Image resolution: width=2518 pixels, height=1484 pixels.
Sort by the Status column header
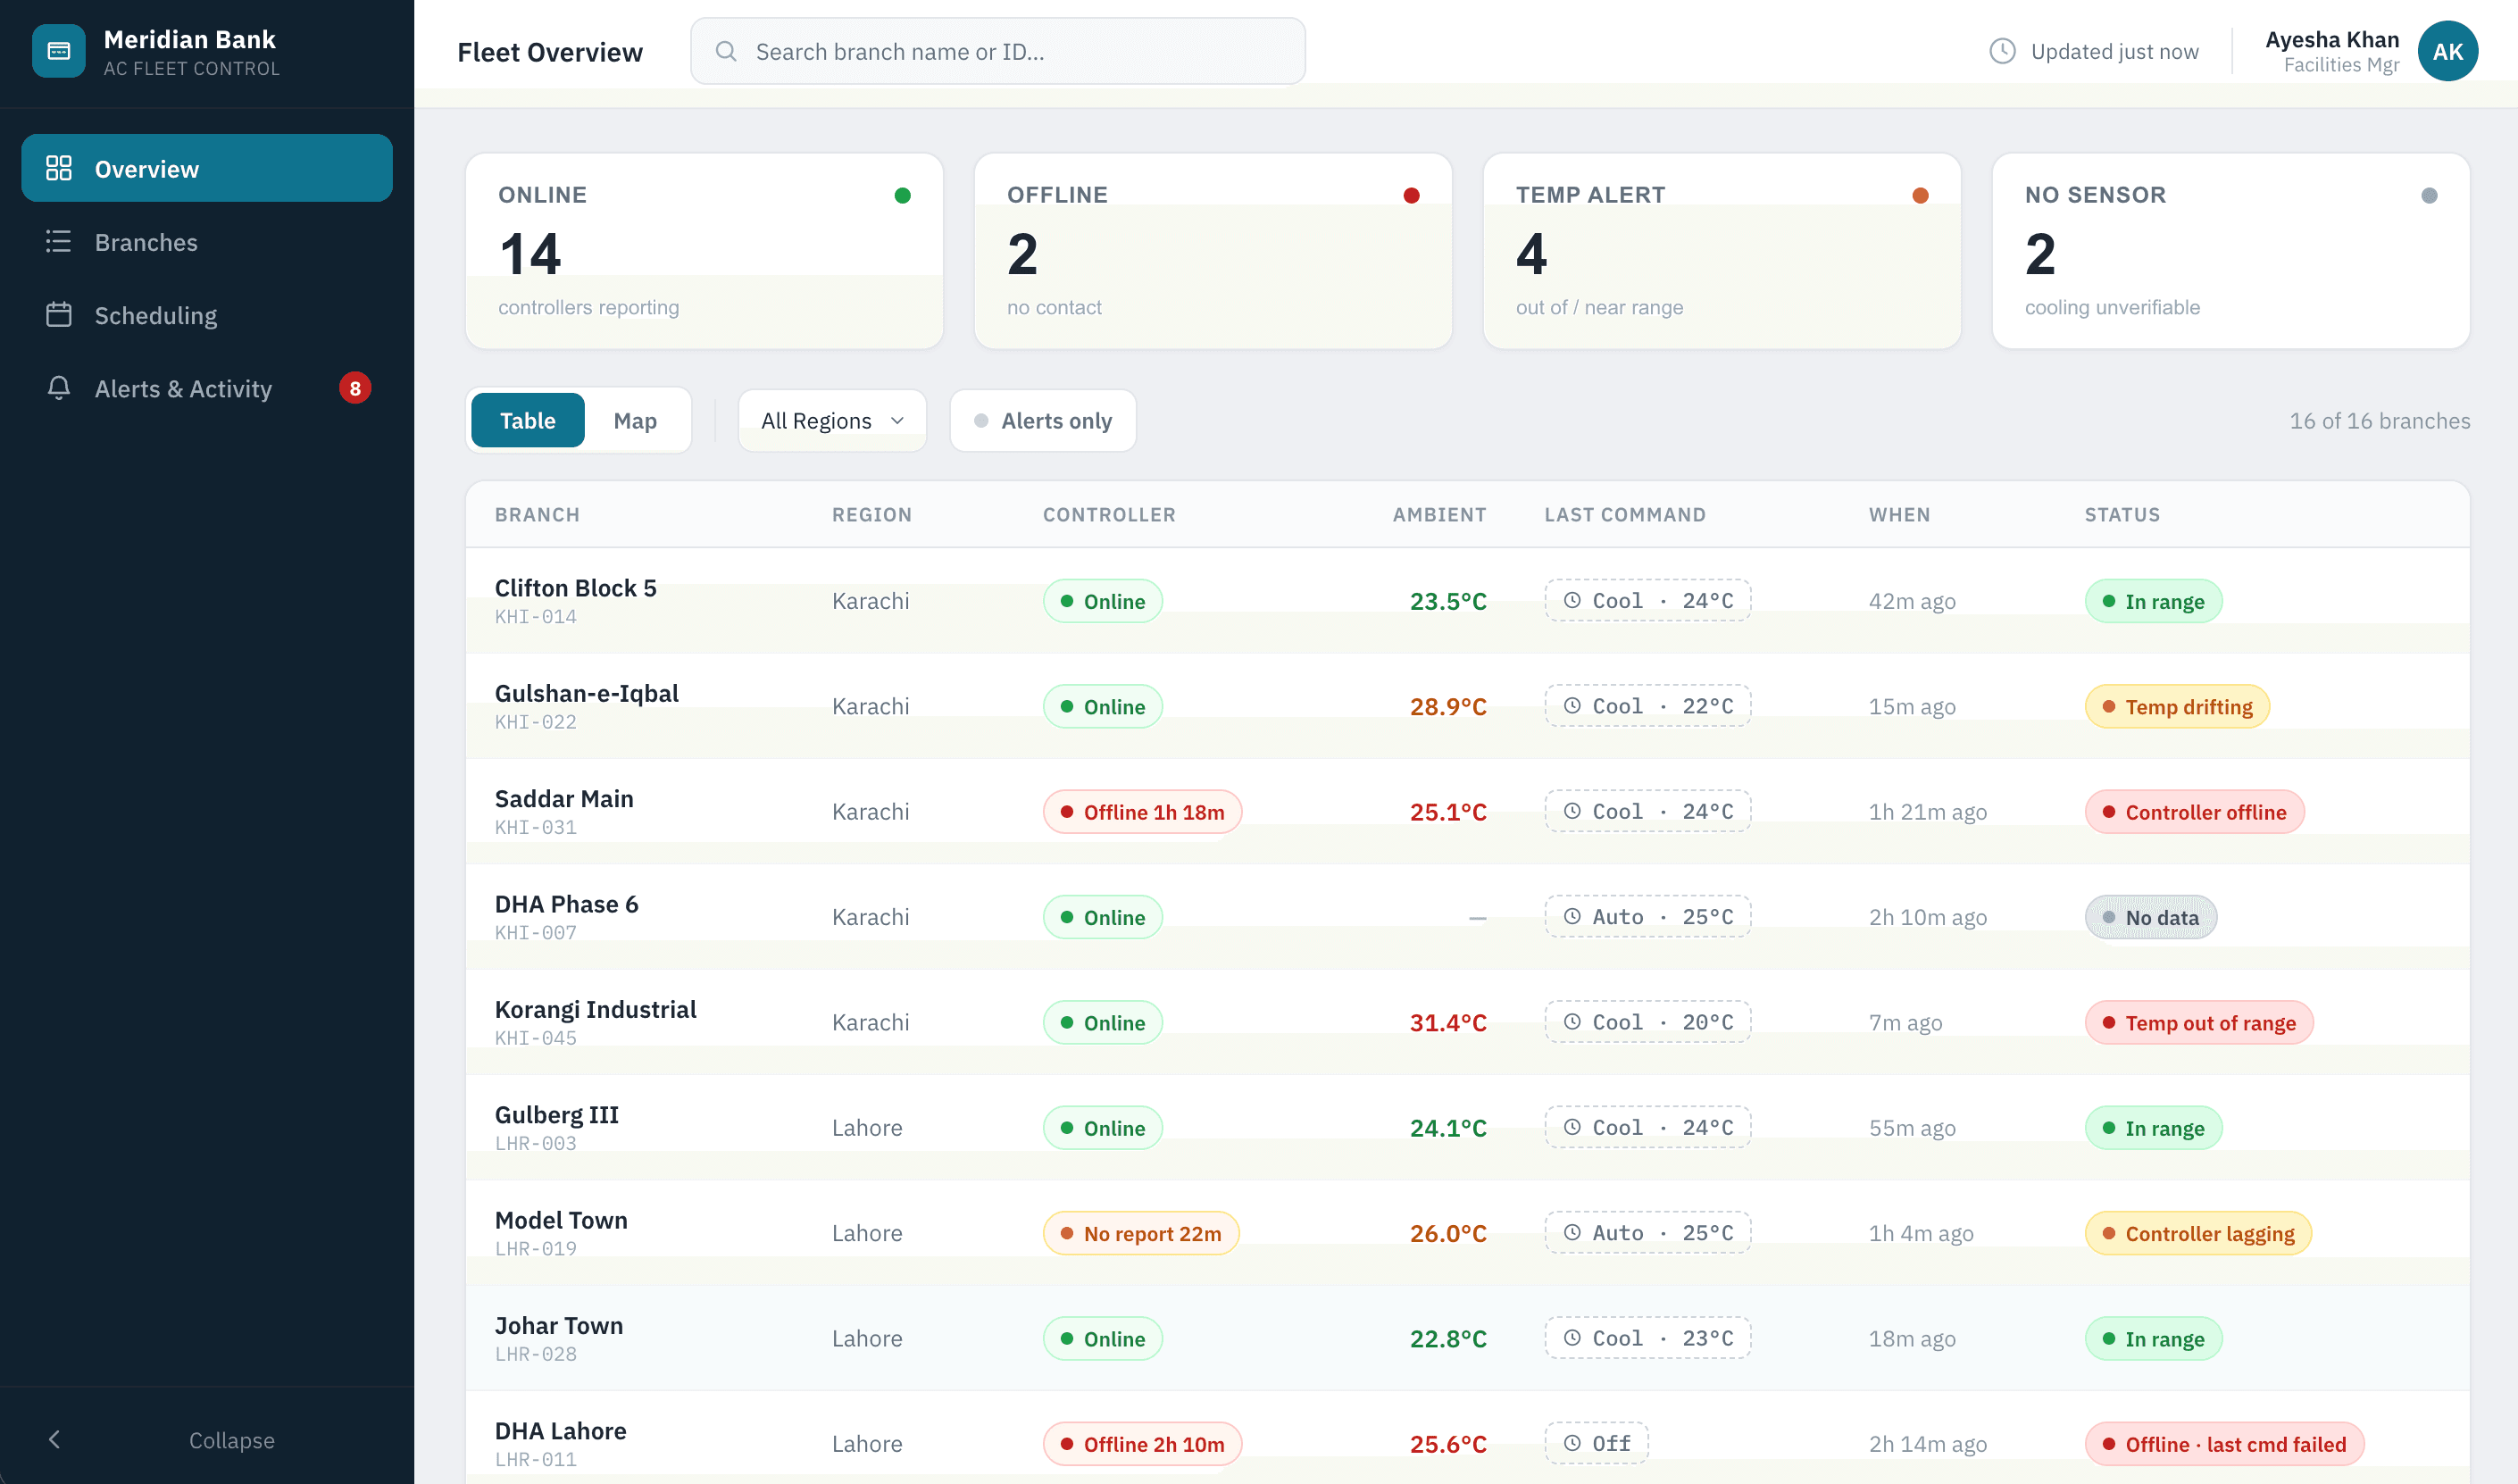click(2122, 514)
